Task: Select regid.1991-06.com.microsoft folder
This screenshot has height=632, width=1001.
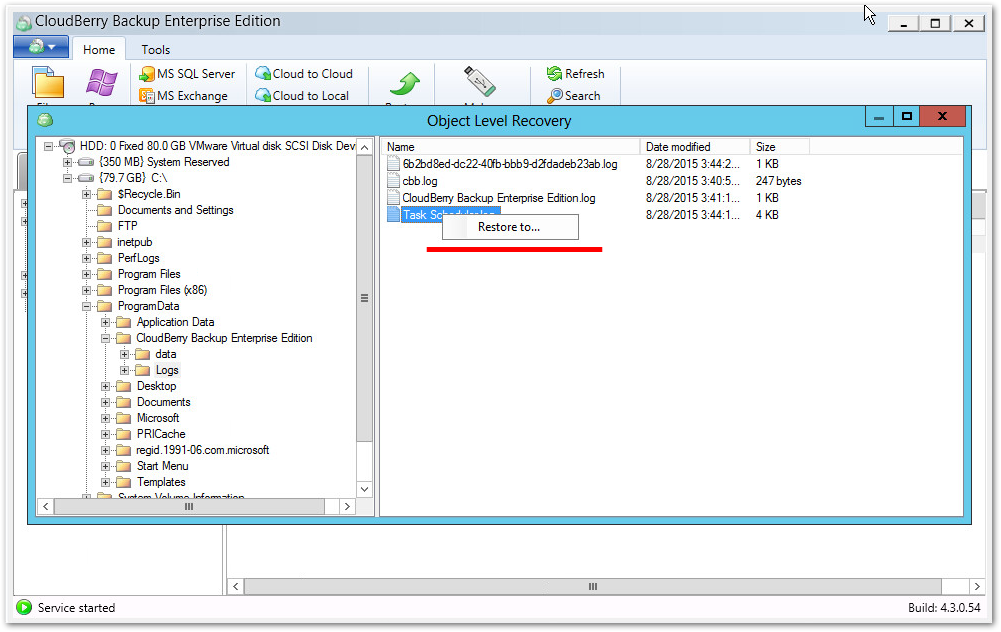Action: (202, 450)
